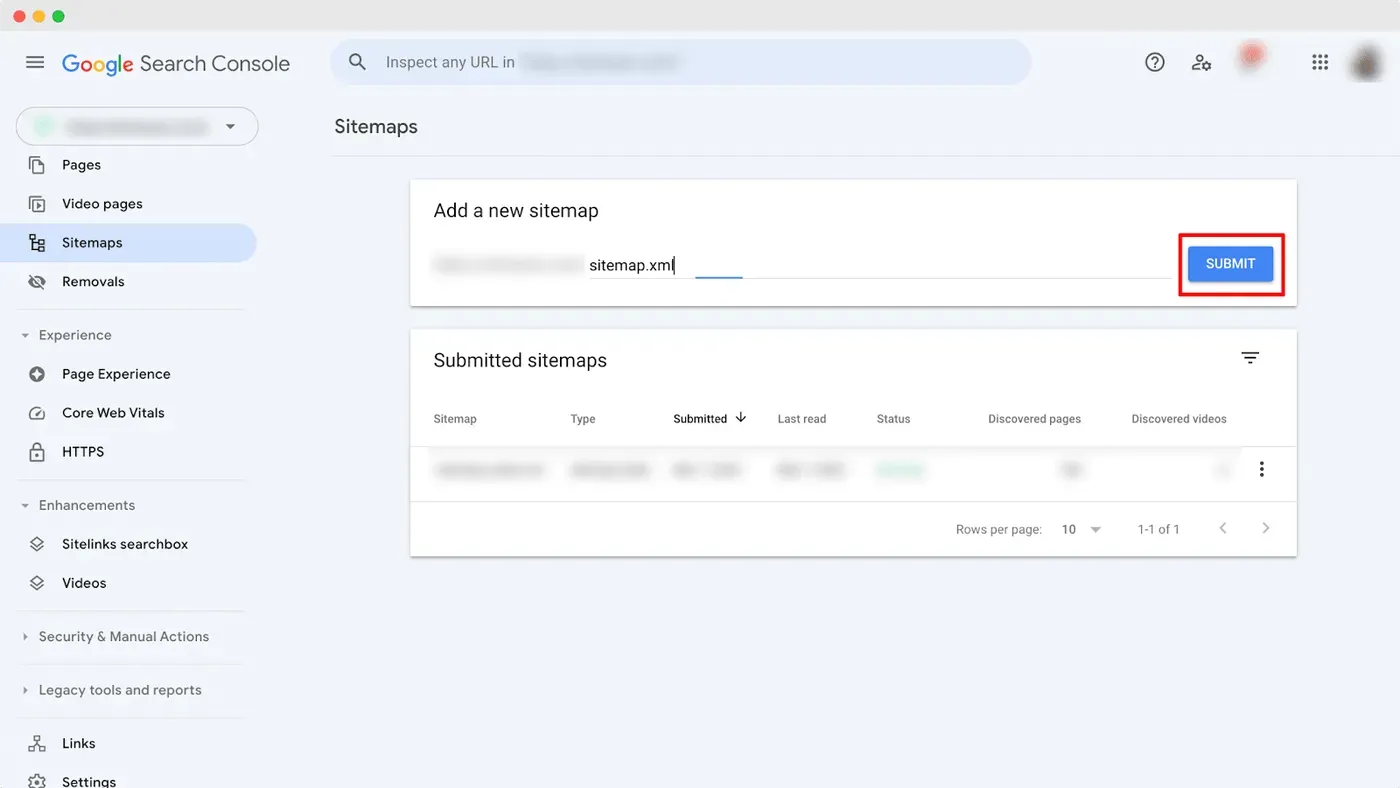Go to previous page of sitemaps
The height and width of the screenshot is (788, 1400).
point(1222,528)
